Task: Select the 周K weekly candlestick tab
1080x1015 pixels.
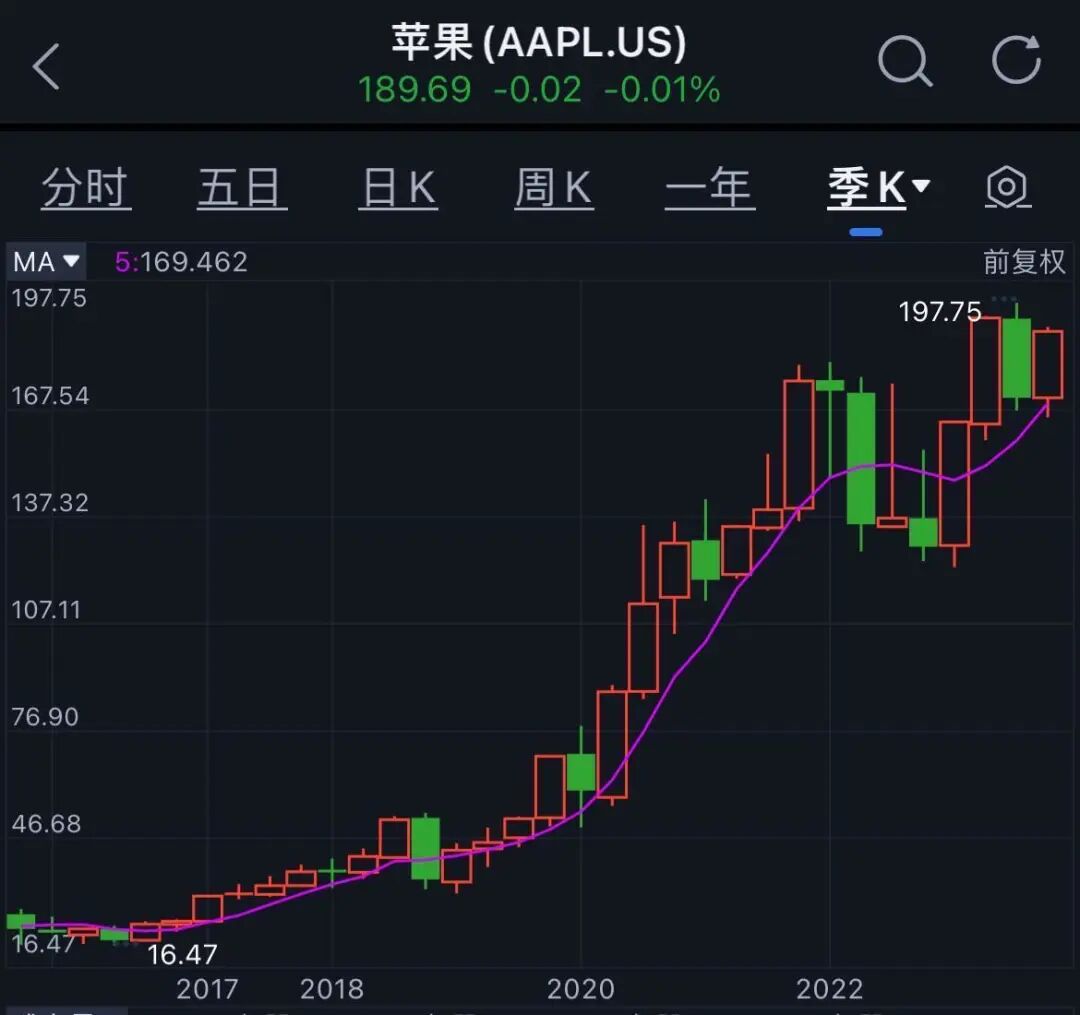Action: coord(554,187)
